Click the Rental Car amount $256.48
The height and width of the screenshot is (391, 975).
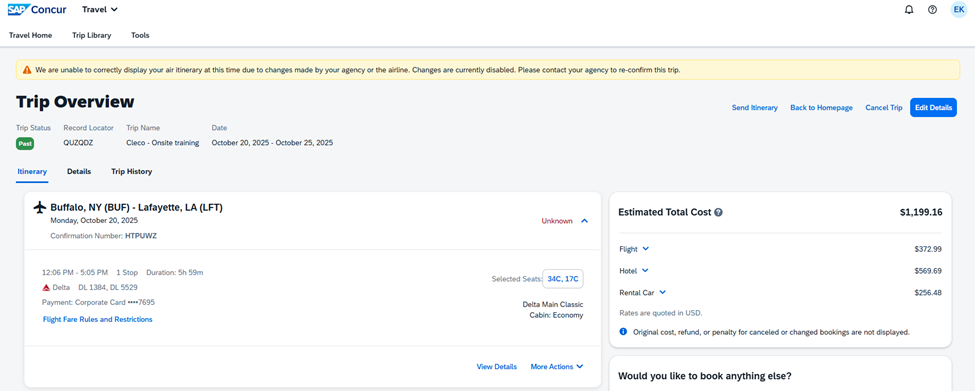coord(928,293)
